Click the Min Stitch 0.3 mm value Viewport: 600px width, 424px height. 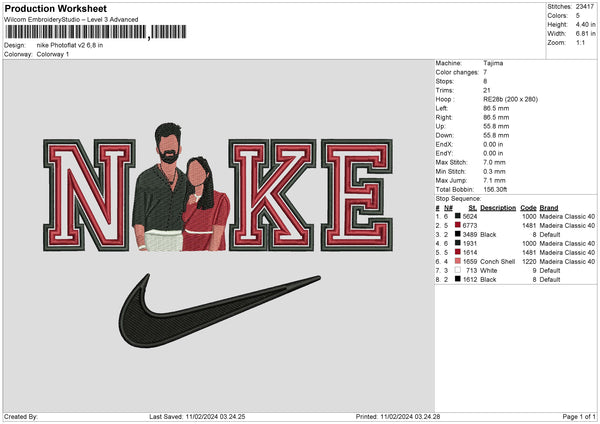(494, 171)
